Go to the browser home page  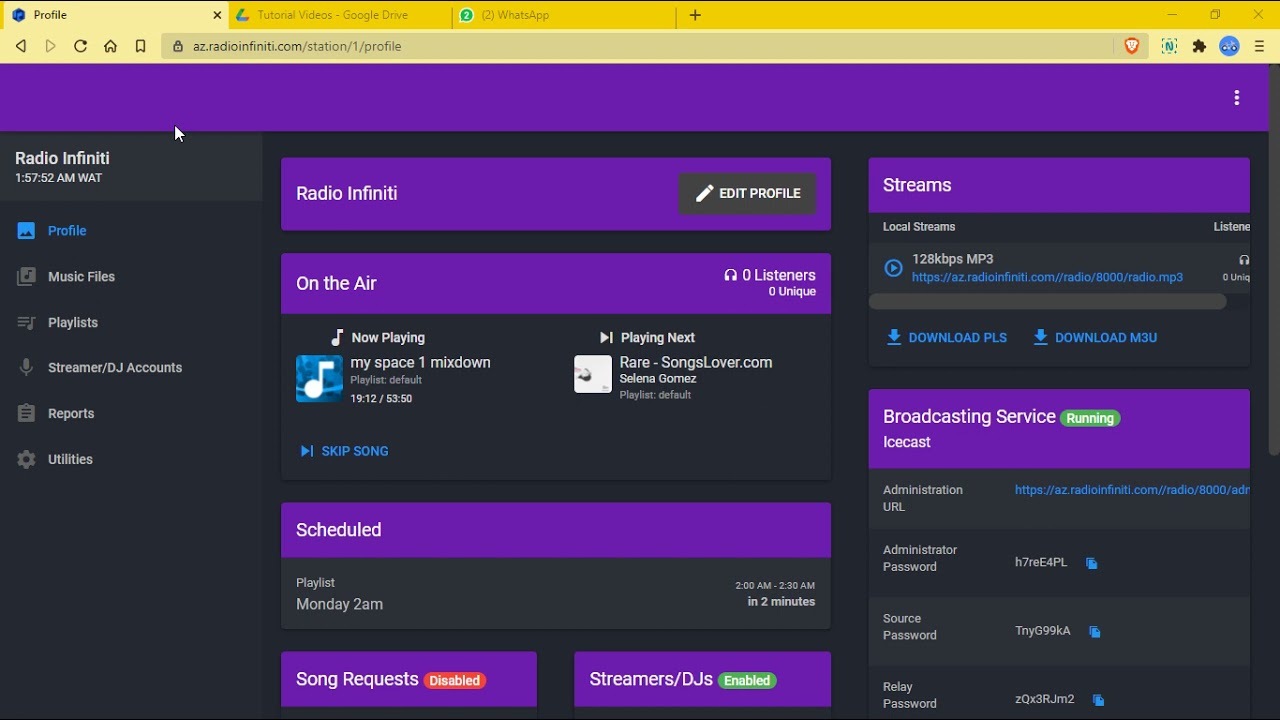point(111,46)
